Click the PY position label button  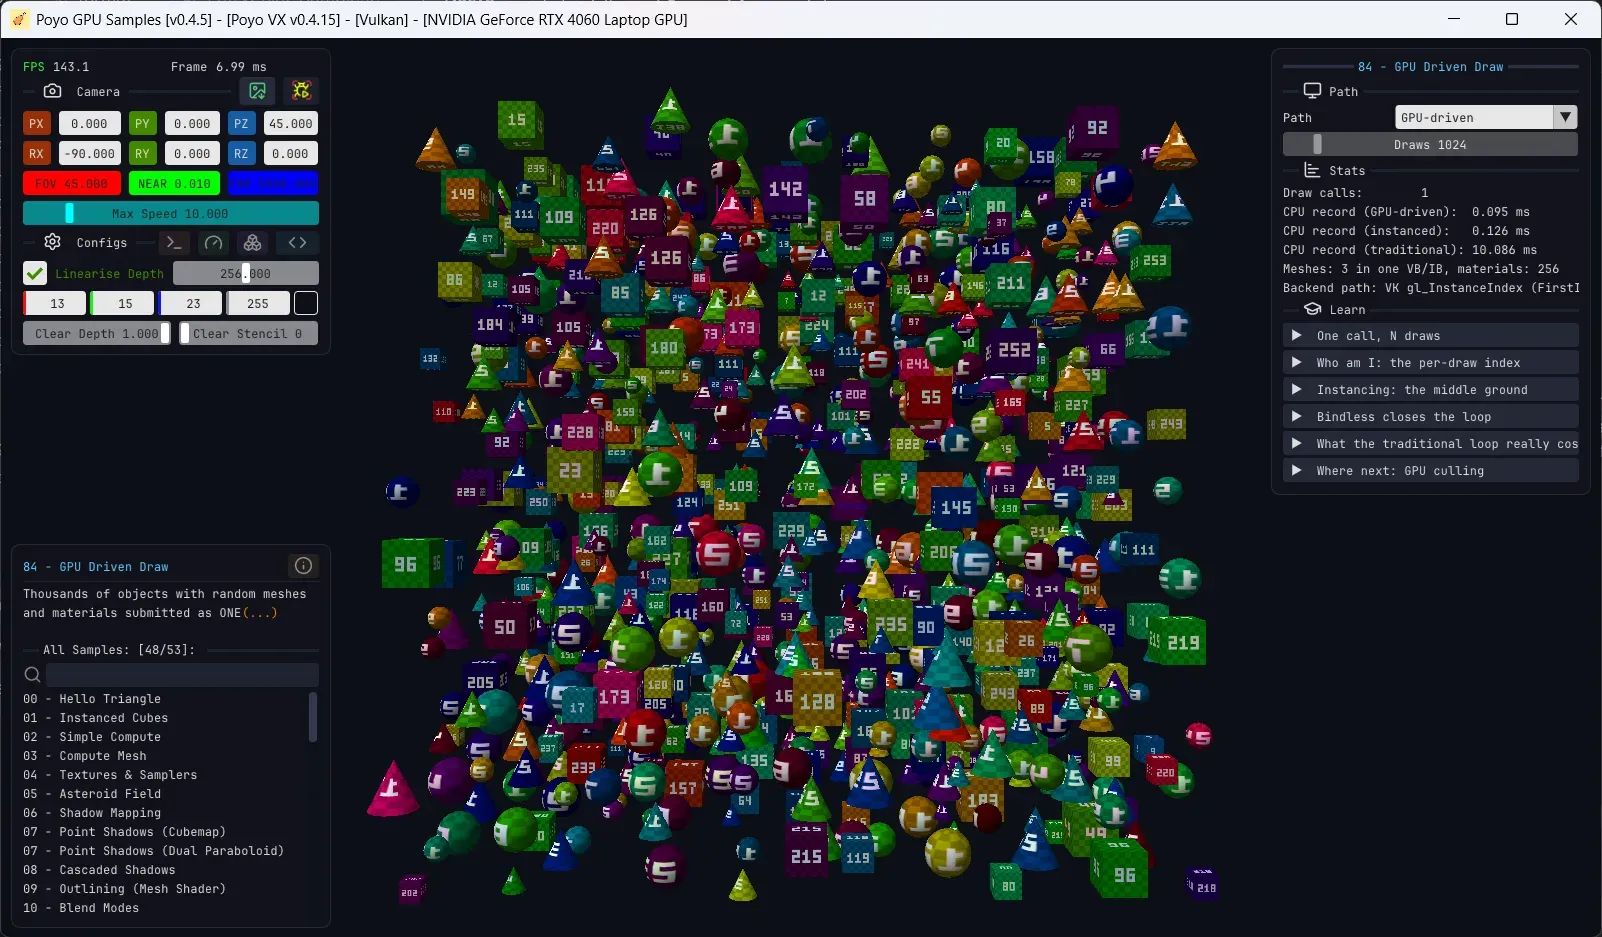(142, 124)
